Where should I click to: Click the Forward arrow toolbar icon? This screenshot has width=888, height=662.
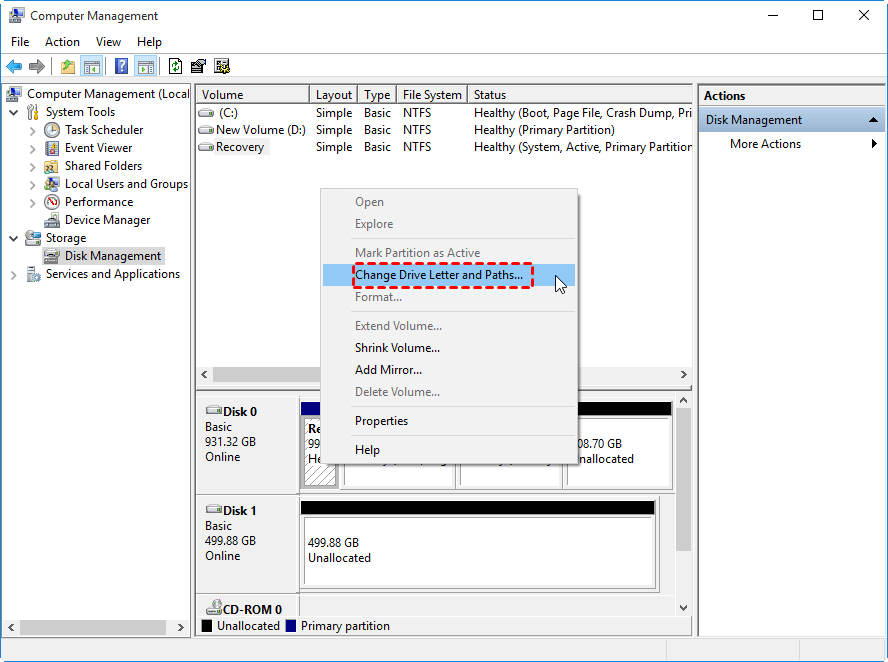point(37,67)
